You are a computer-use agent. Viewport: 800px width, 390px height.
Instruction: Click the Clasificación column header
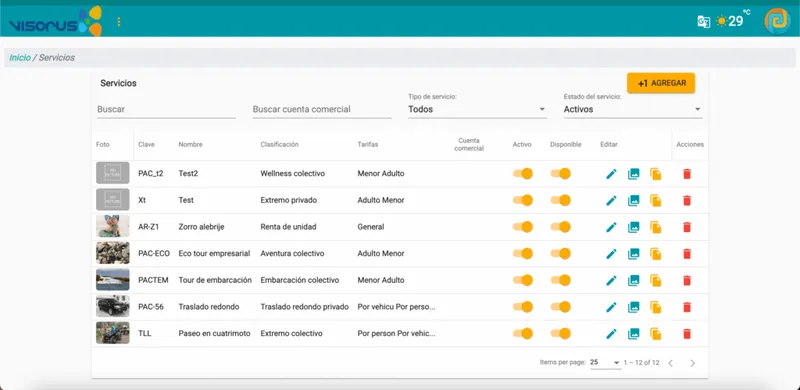pyautogui.click(x=279, y=144)
